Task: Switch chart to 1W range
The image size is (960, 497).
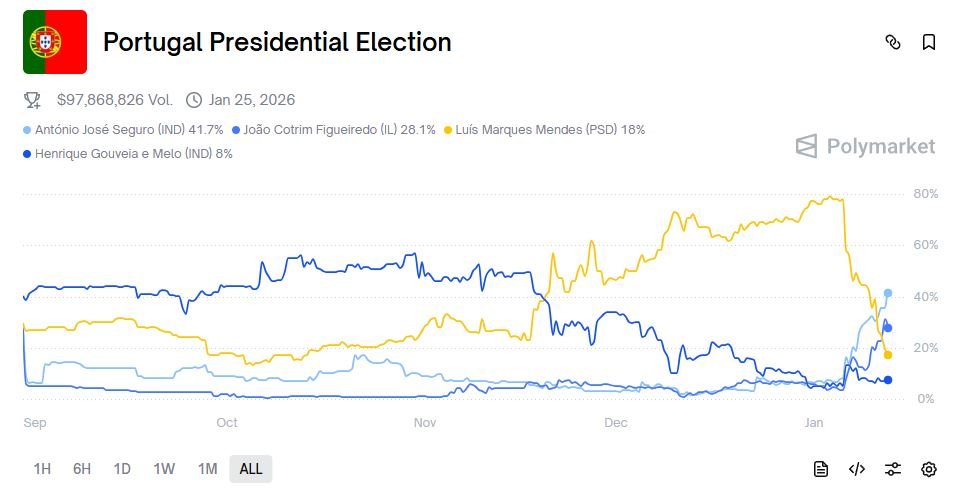Action: [x=164, y=469]
